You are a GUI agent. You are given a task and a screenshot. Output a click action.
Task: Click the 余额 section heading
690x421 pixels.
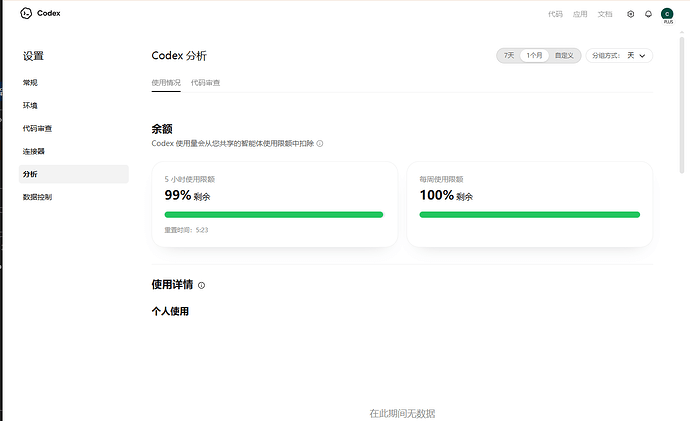[x=162, y=129]
